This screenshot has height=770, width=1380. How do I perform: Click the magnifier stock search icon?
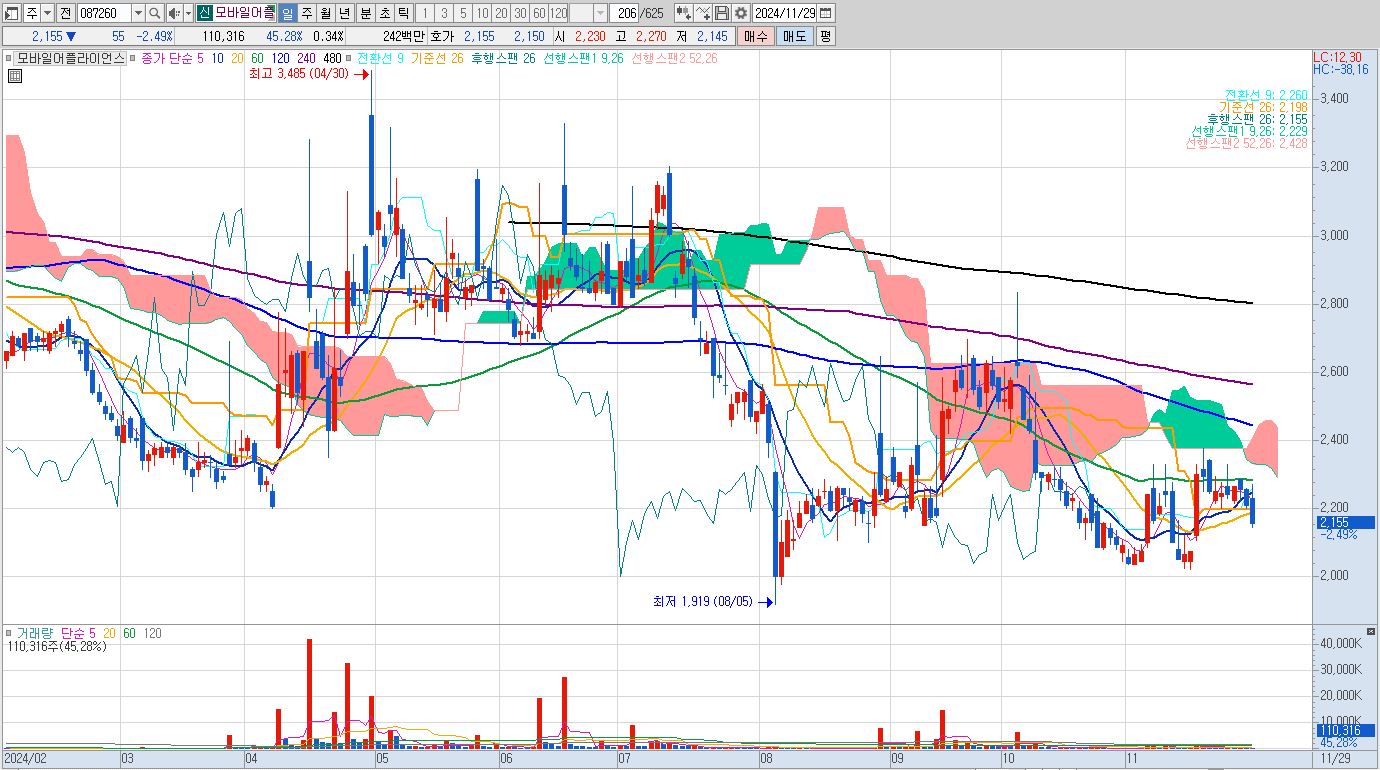pos(155,13)
